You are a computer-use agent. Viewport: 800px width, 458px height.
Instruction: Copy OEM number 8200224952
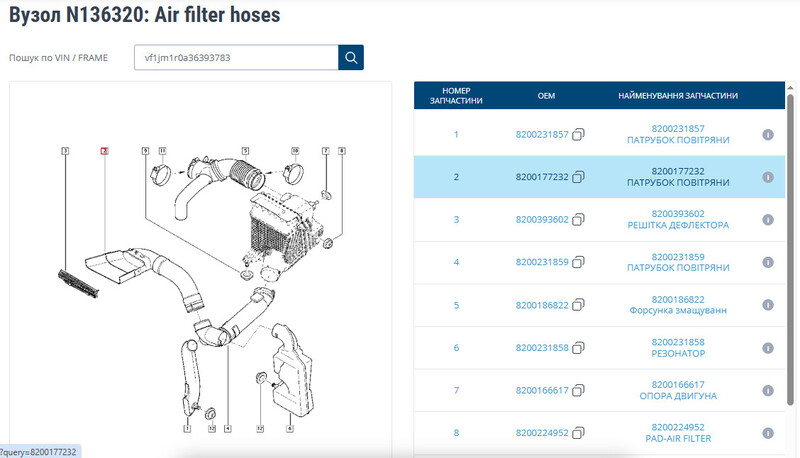578,433
